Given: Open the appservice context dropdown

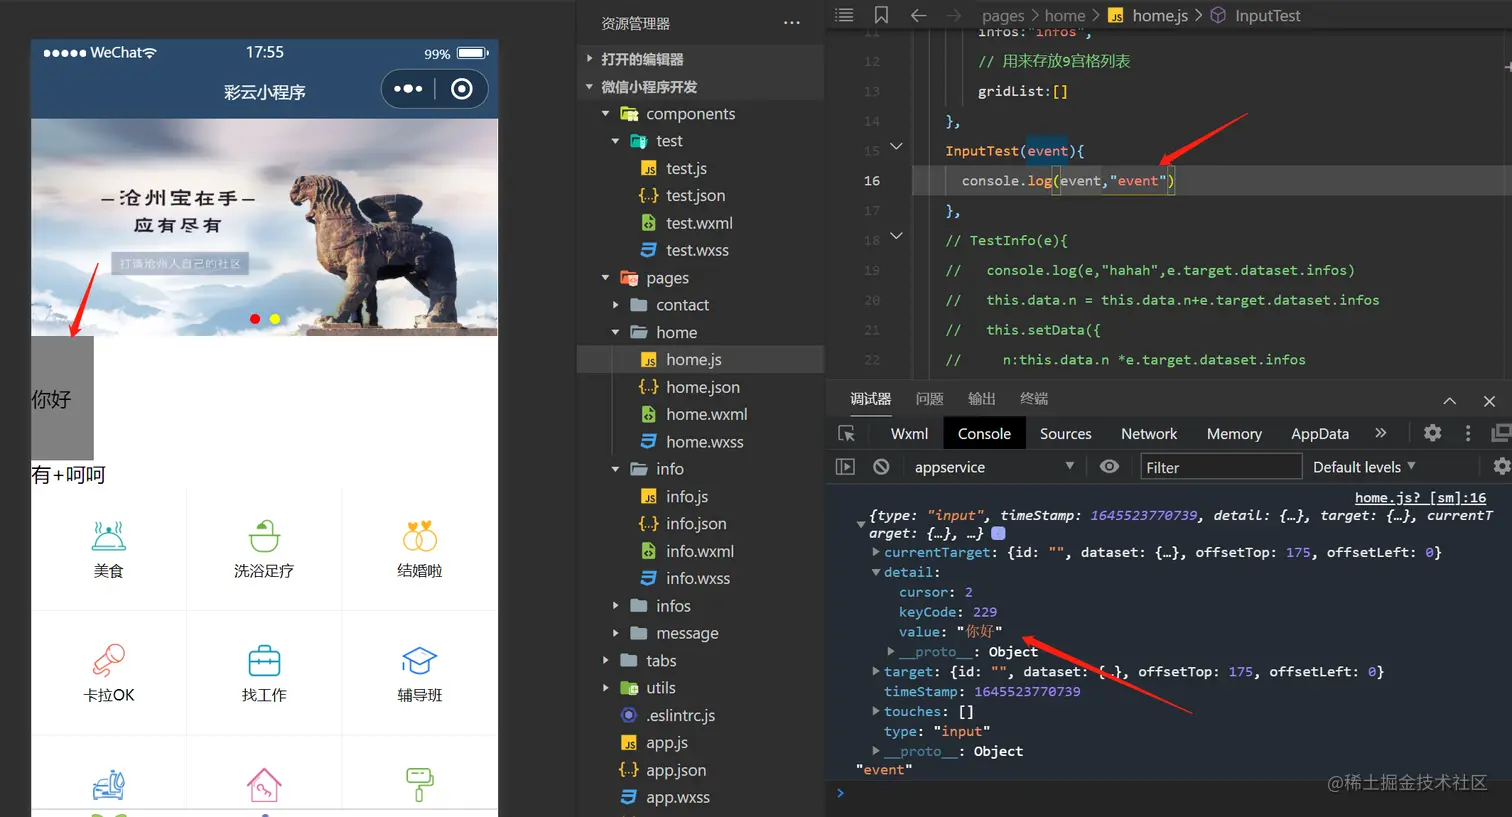Looking at the screenshot, I should tap(993, 467).
